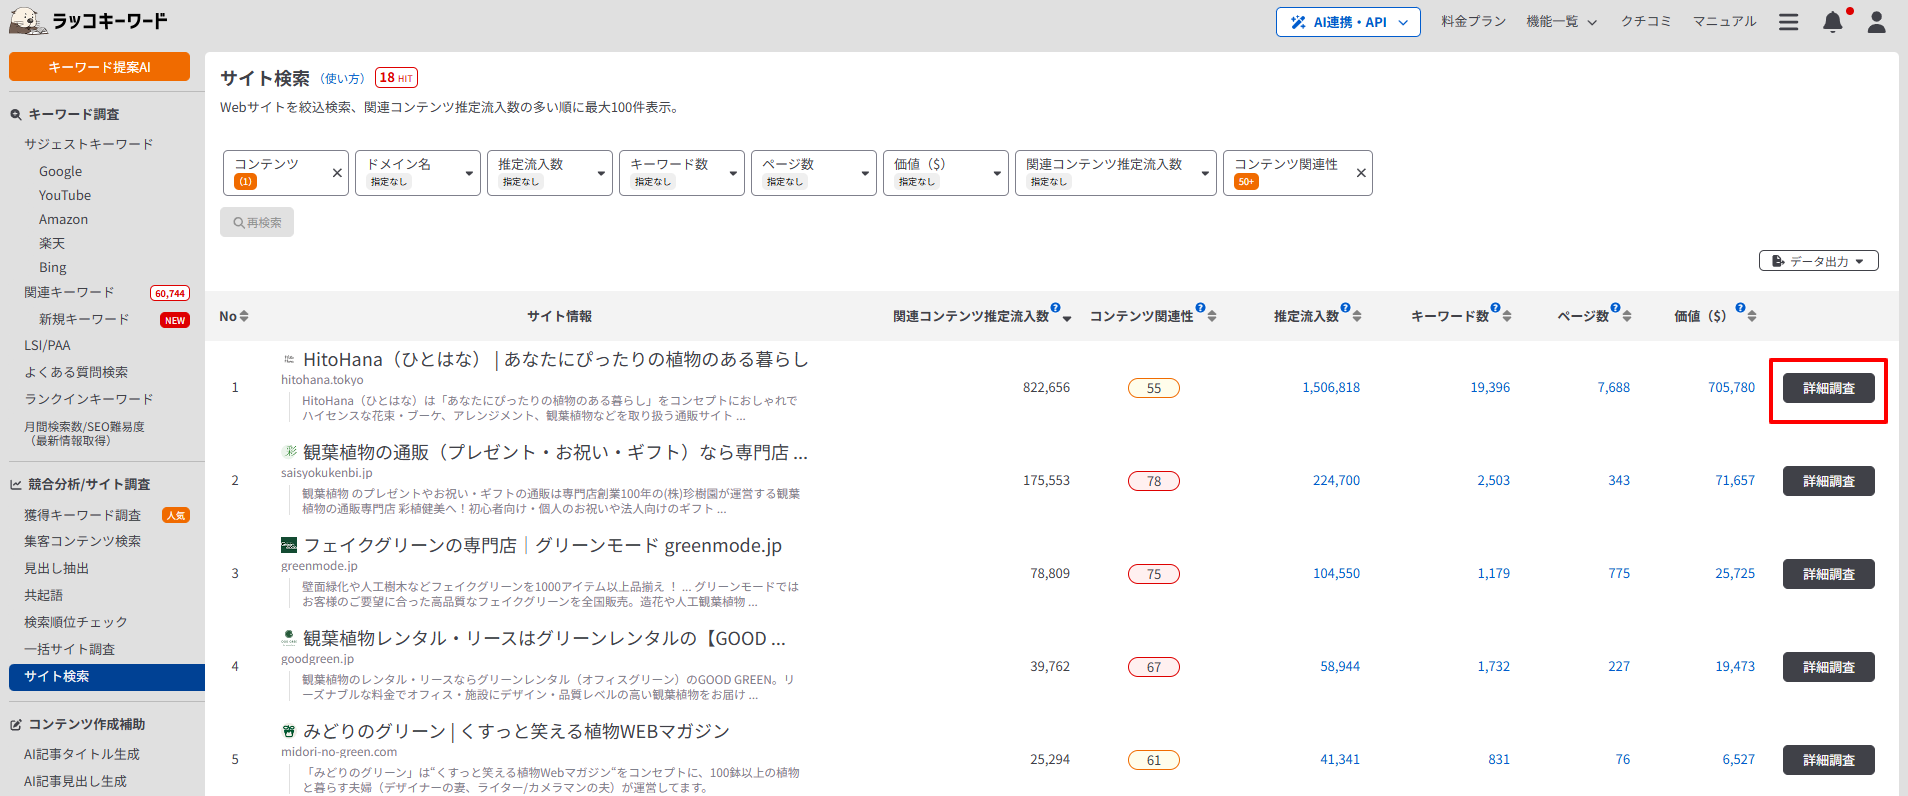Image resolution: width=1908 pixels, height=796 pixels.
Task: Select 共起語 in sidebar
Action: point(43,595)
